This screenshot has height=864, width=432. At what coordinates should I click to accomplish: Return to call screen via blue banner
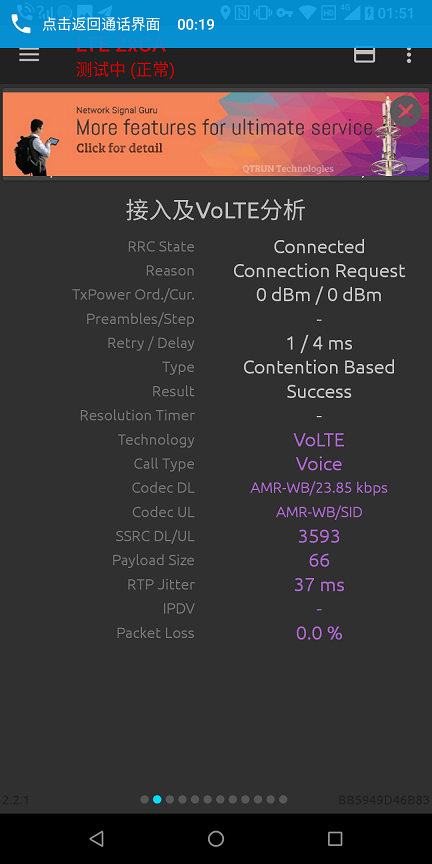[x=216, y=24]
